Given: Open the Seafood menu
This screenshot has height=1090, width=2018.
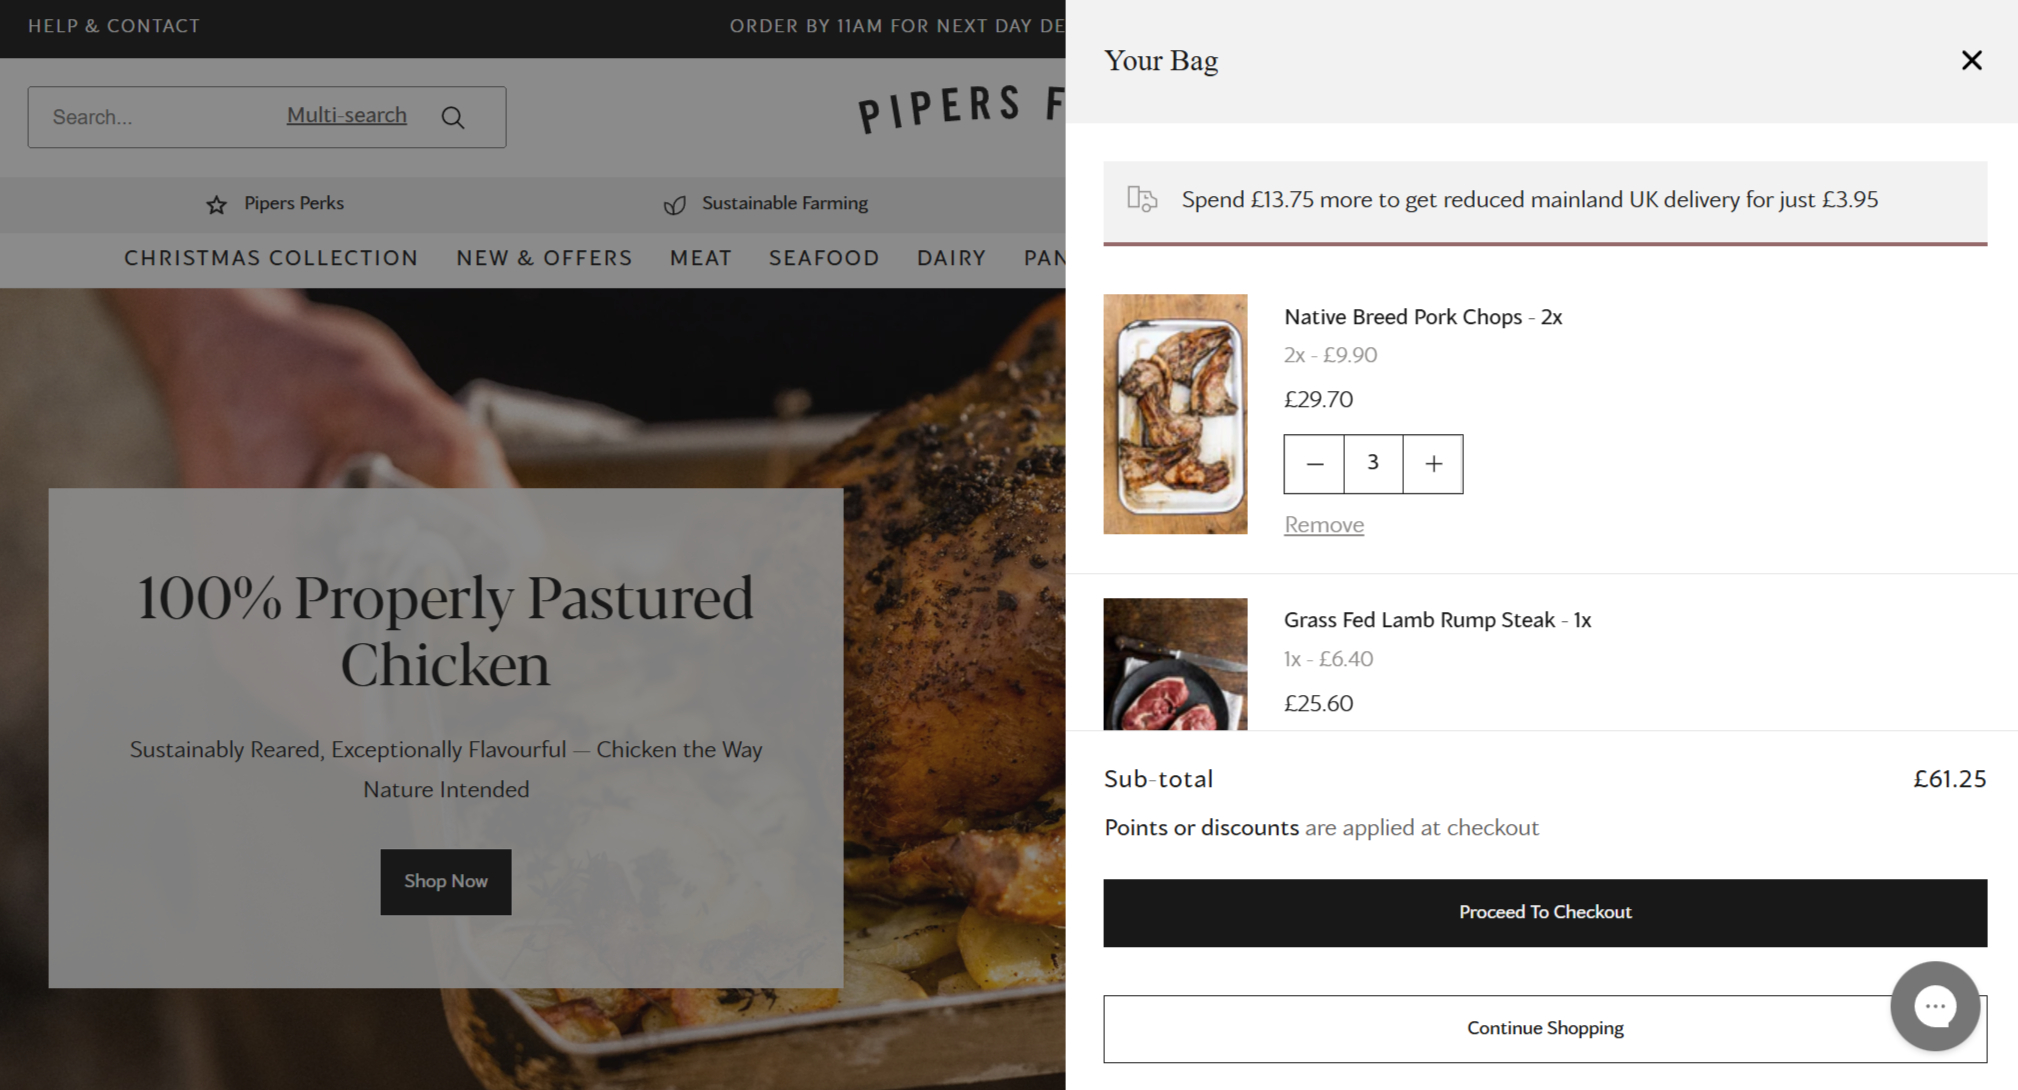Looking at the screenshot, I should pos(824,259).
